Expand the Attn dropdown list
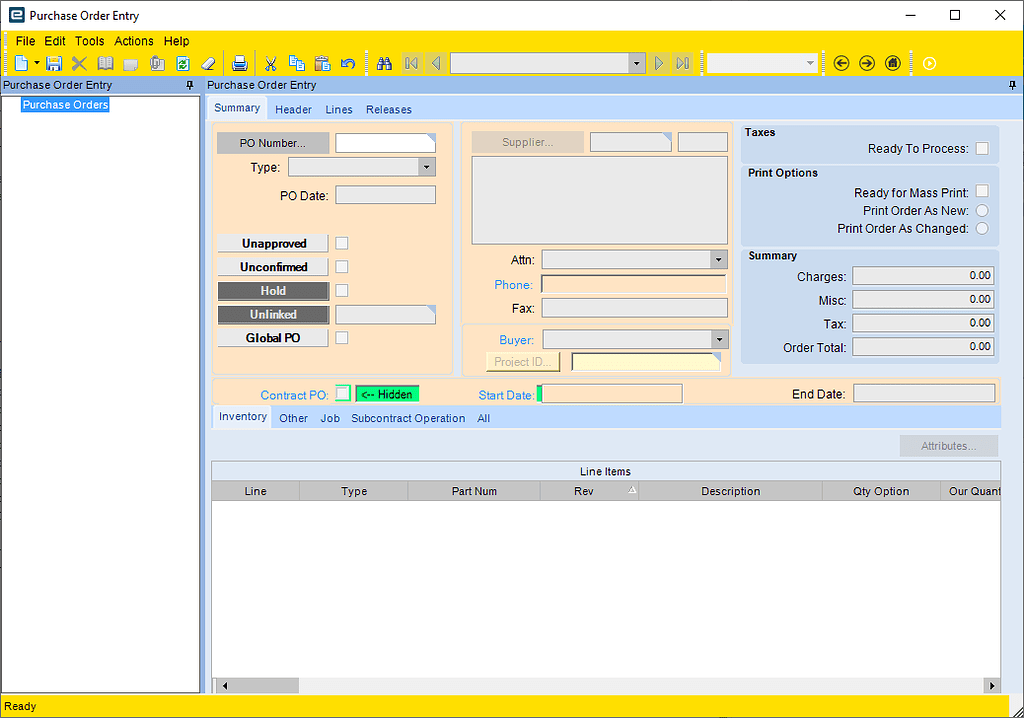The width and height of the screenshot is (1024, 718). pos(718,259)
